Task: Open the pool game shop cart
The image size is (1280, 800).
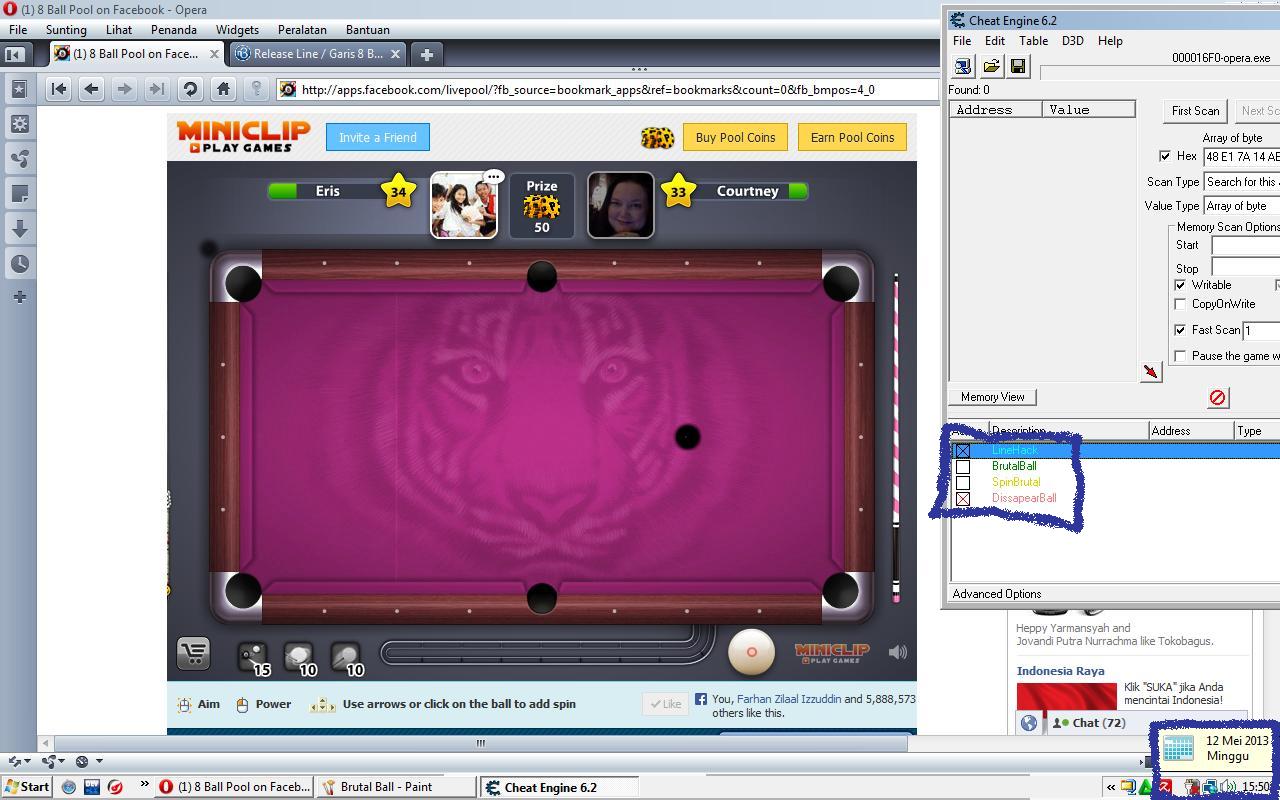Action: tap(193, 653)
